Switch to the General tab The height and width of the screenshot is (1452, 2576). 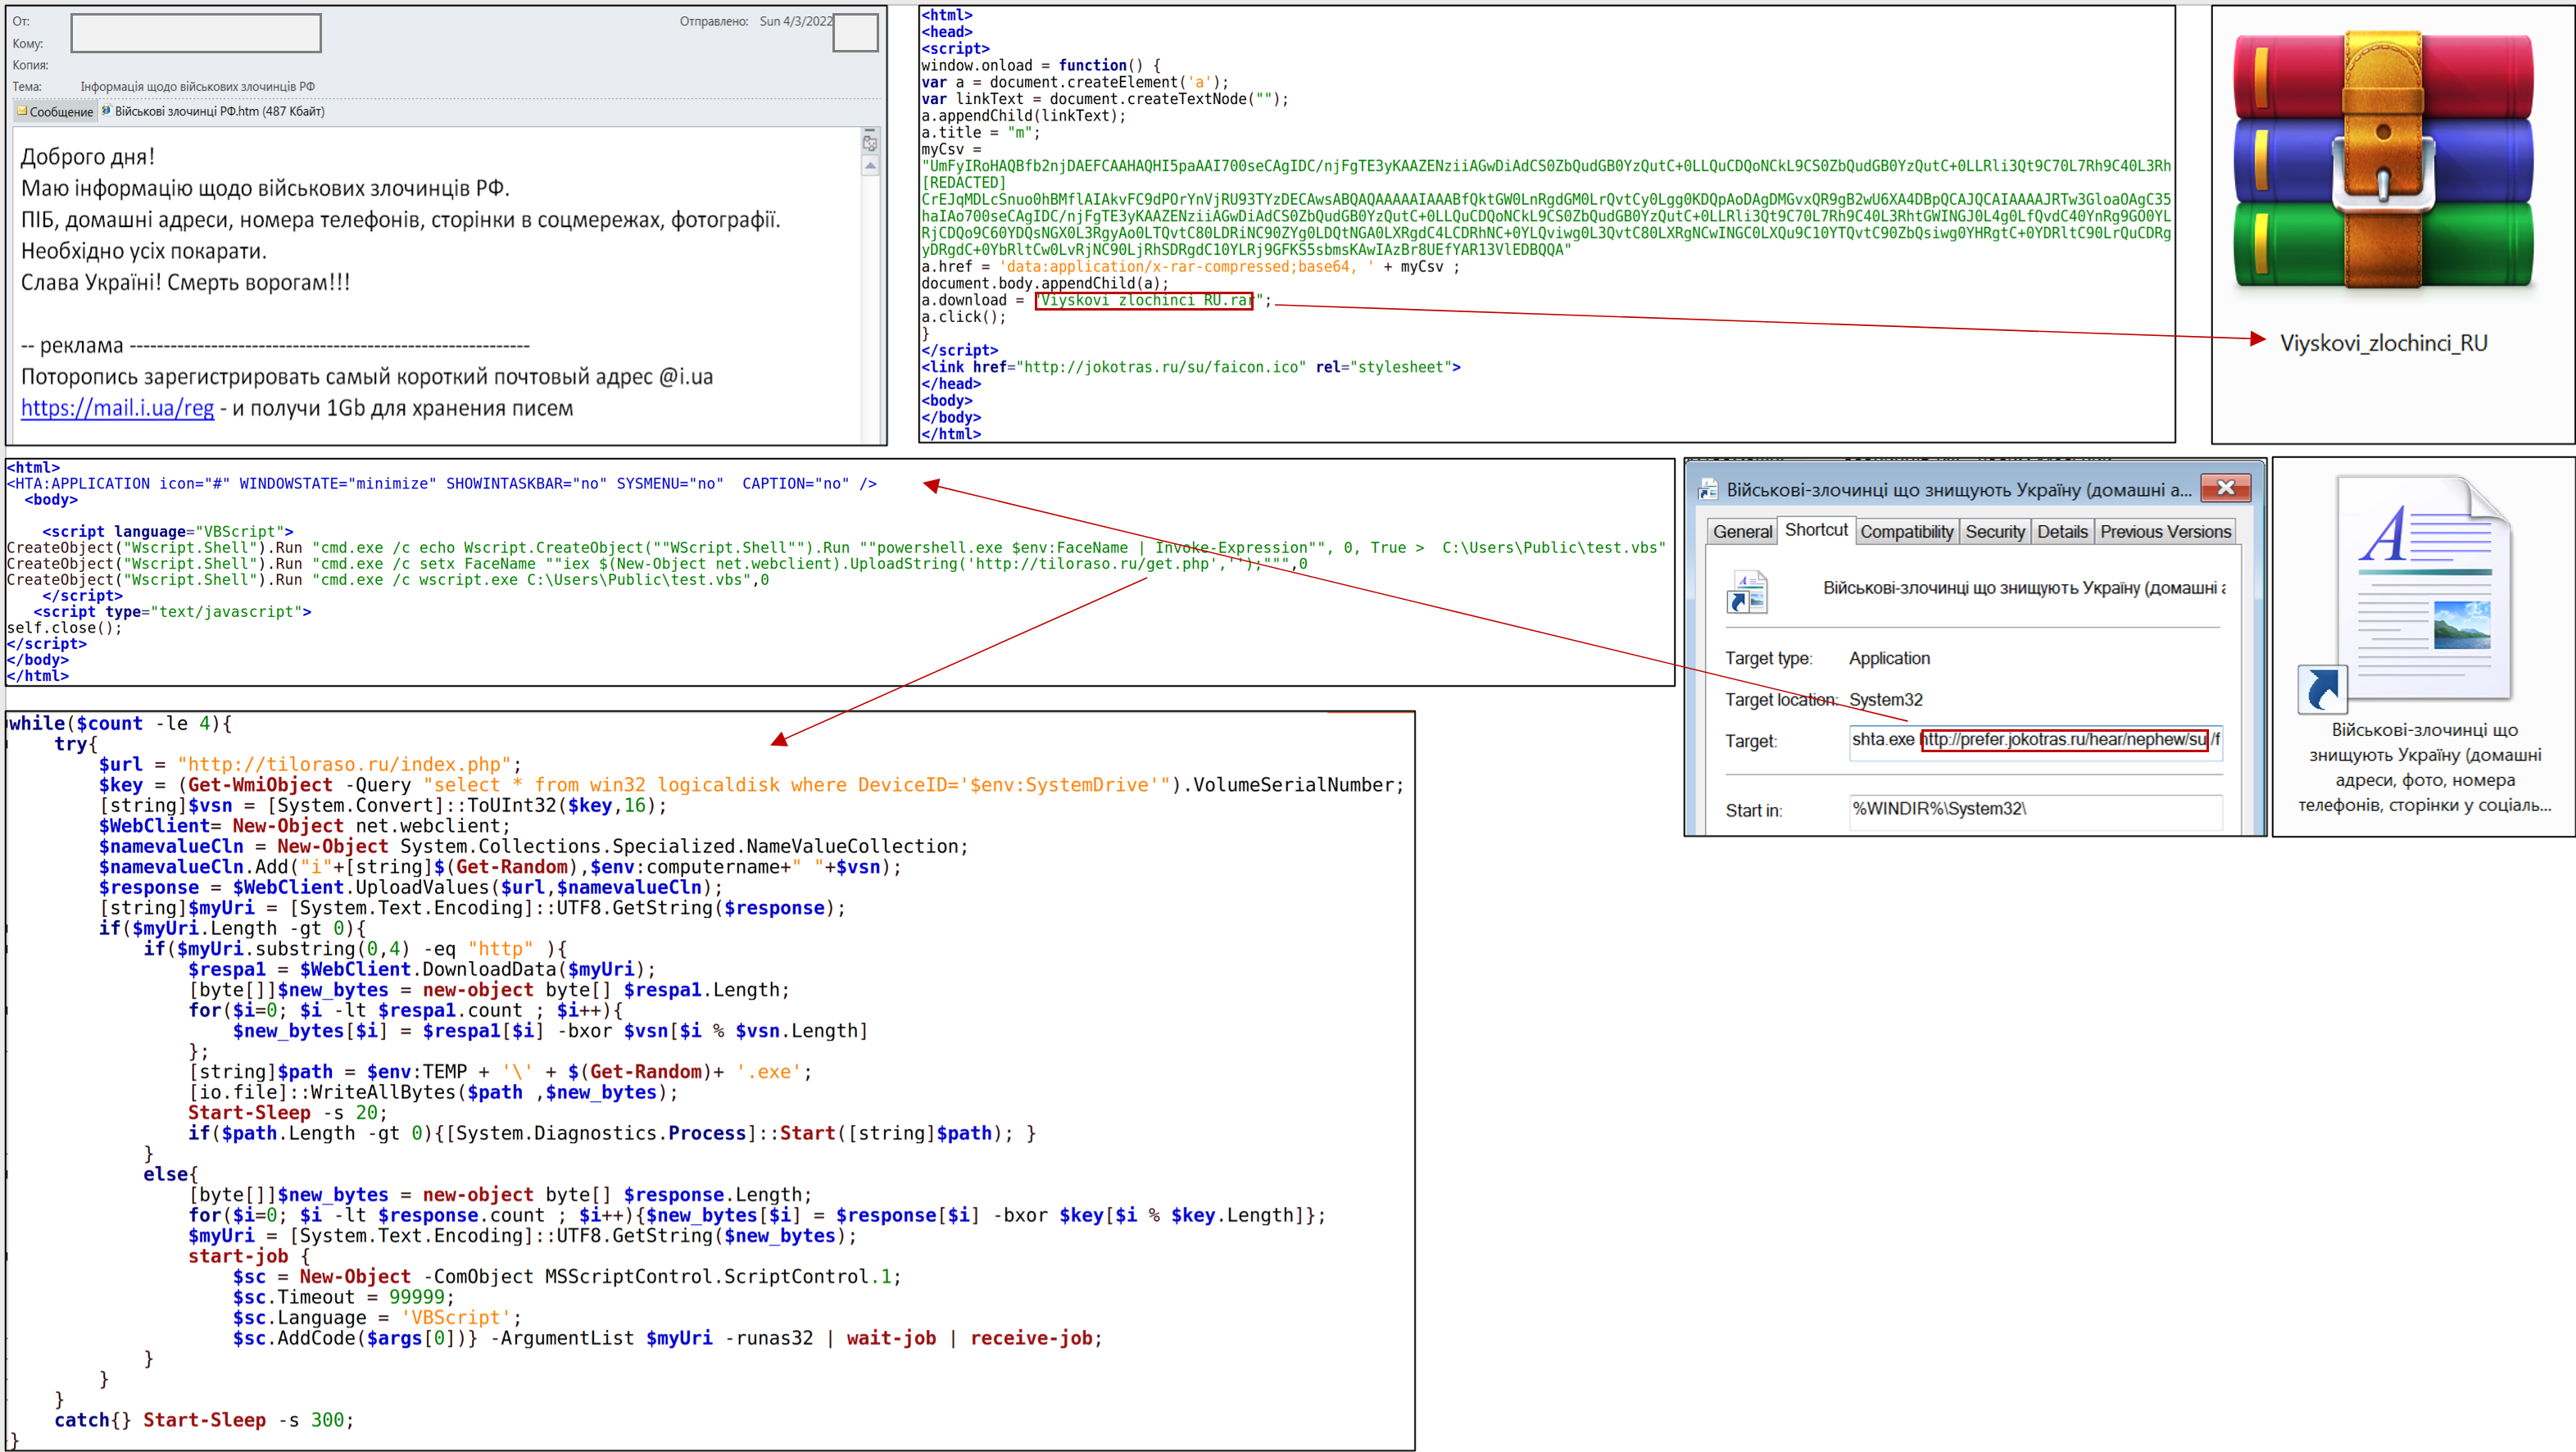1742,532
